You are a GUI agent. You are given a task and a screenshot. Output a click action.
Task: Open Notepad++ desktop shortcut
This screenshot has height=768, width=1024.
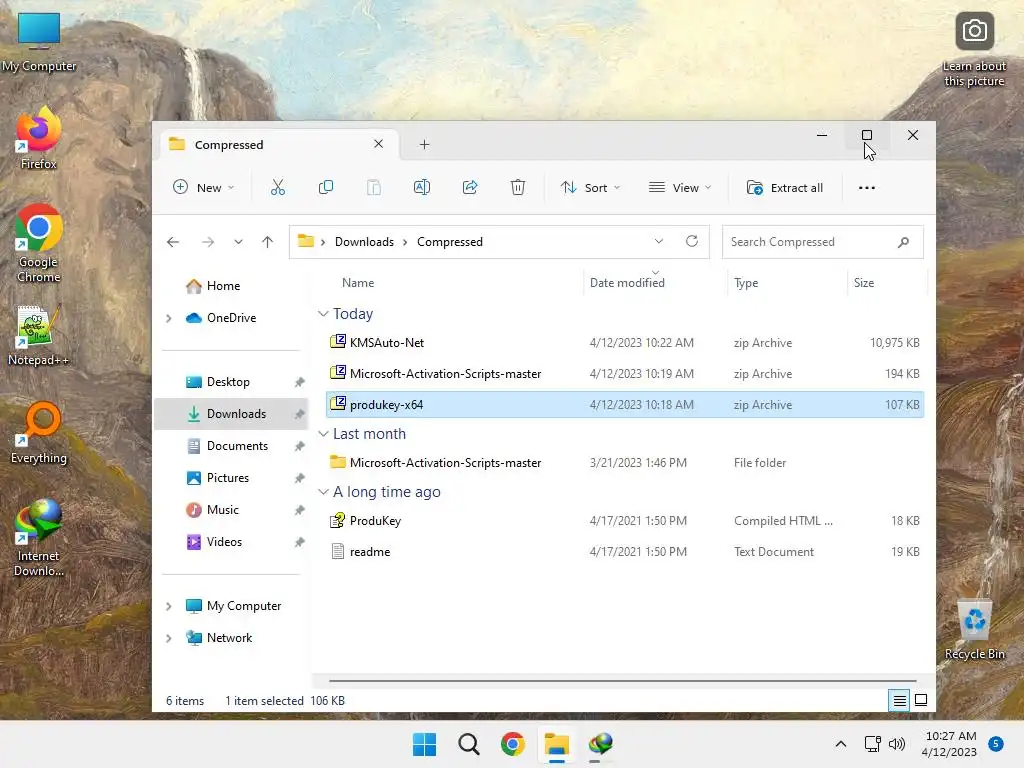coord(38,334)
